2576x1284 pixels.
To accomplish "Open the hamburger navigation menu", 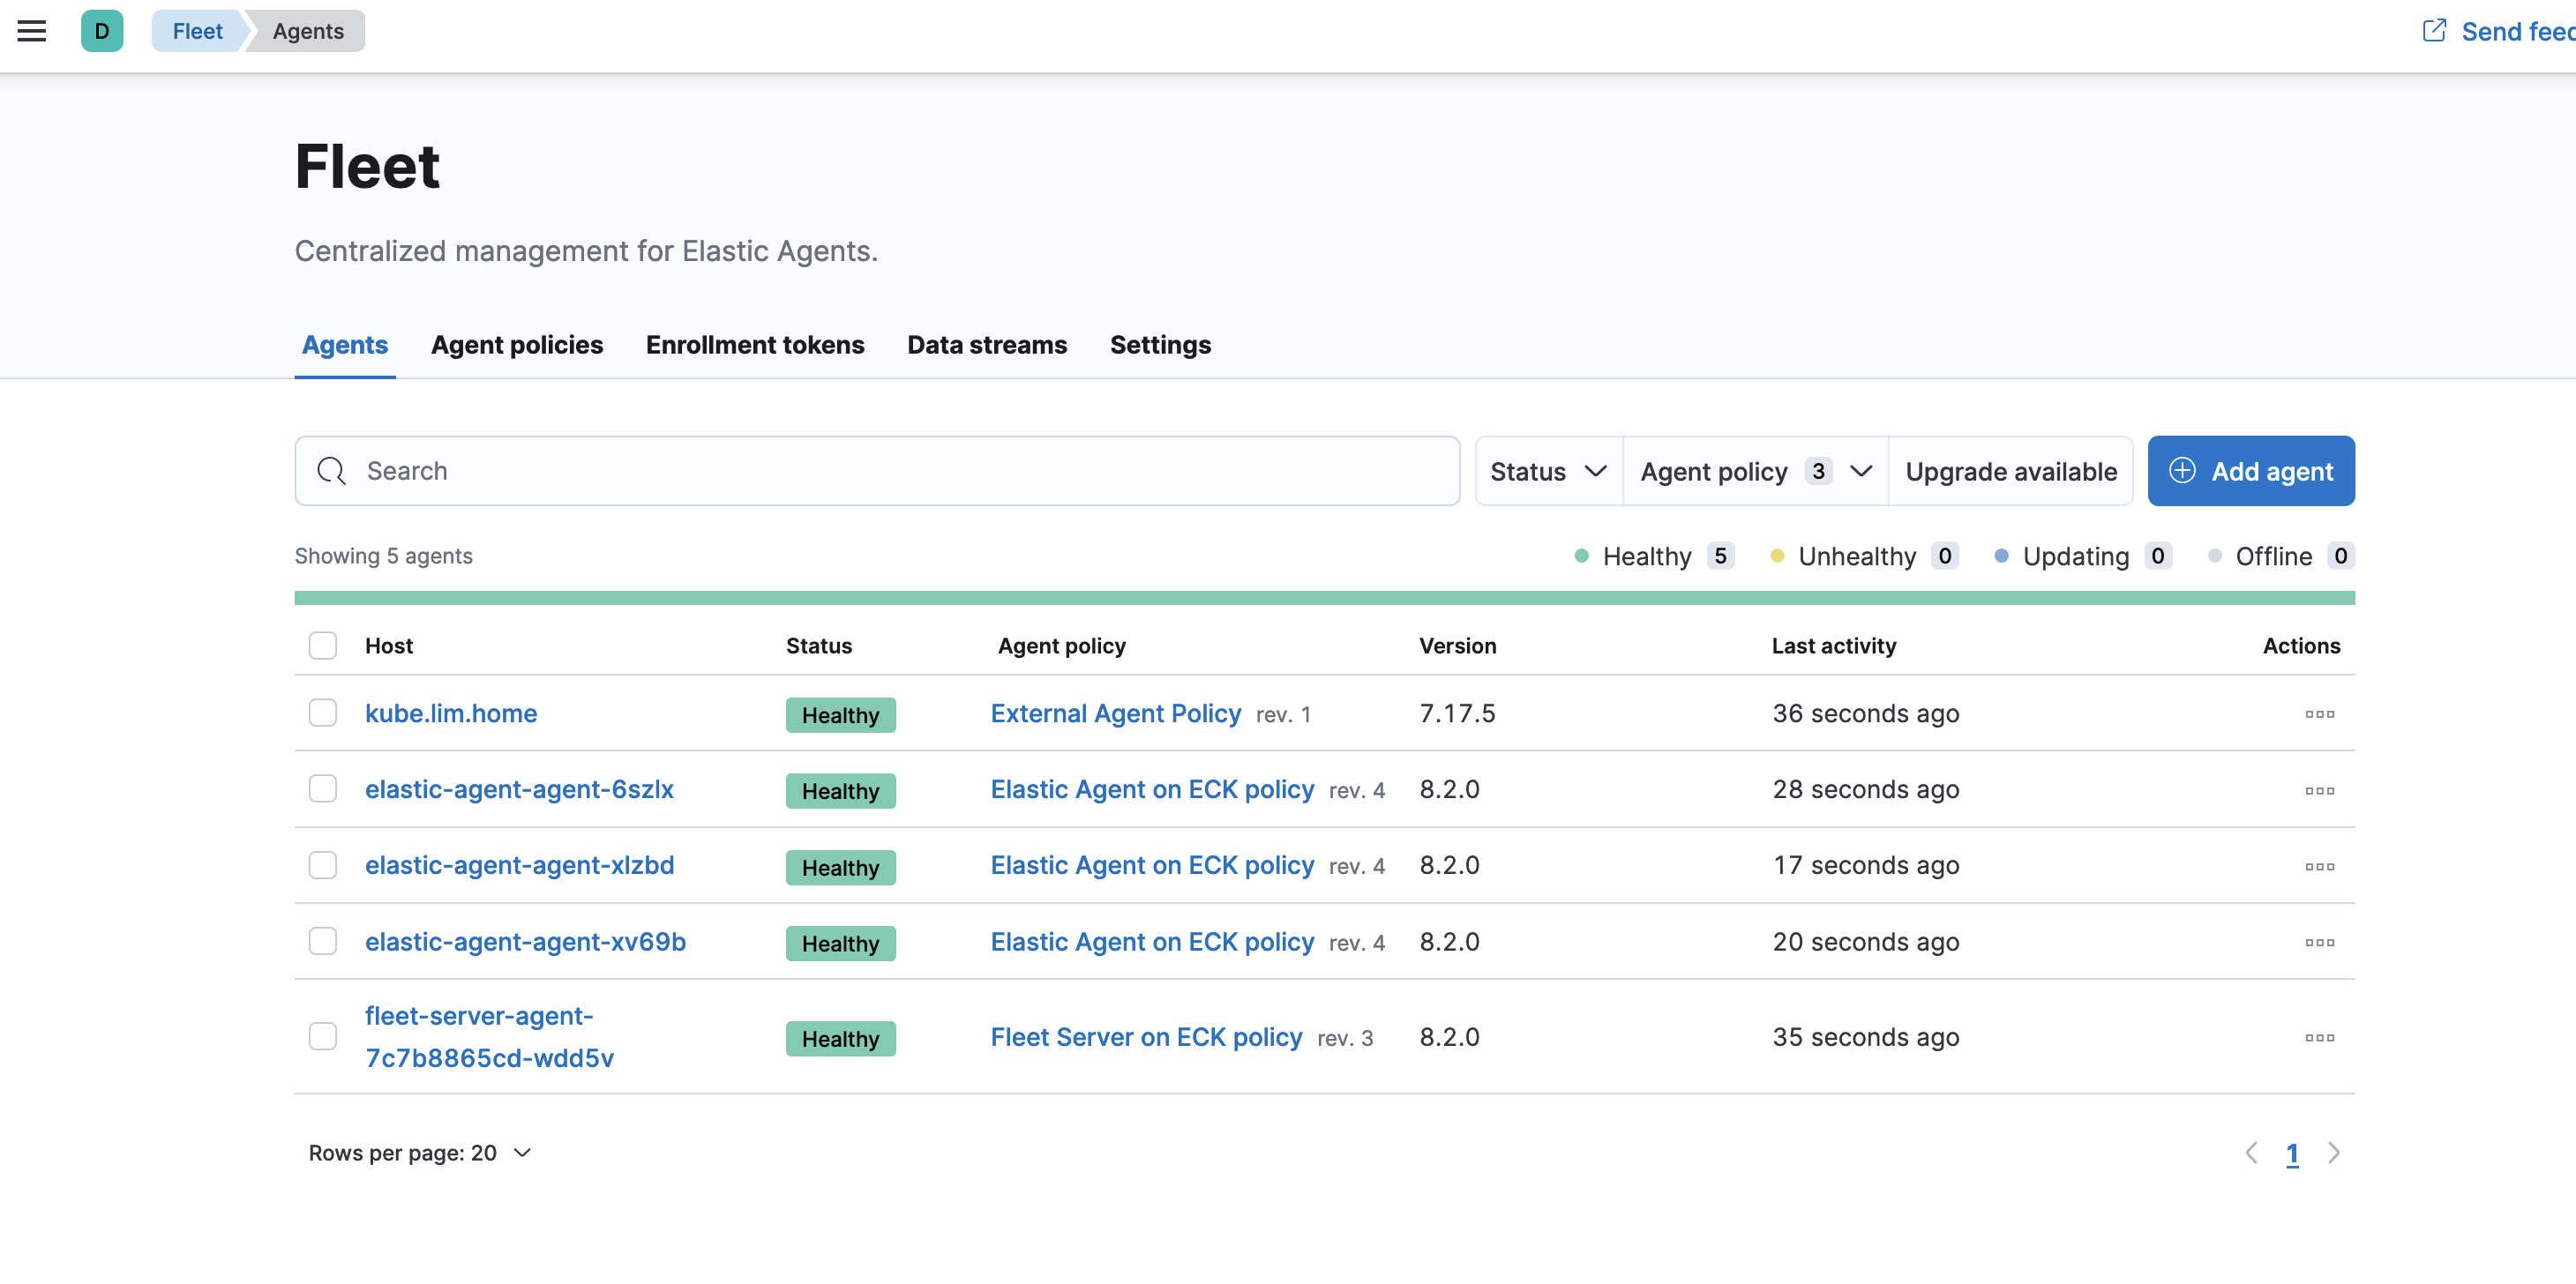I will [32, 31].
